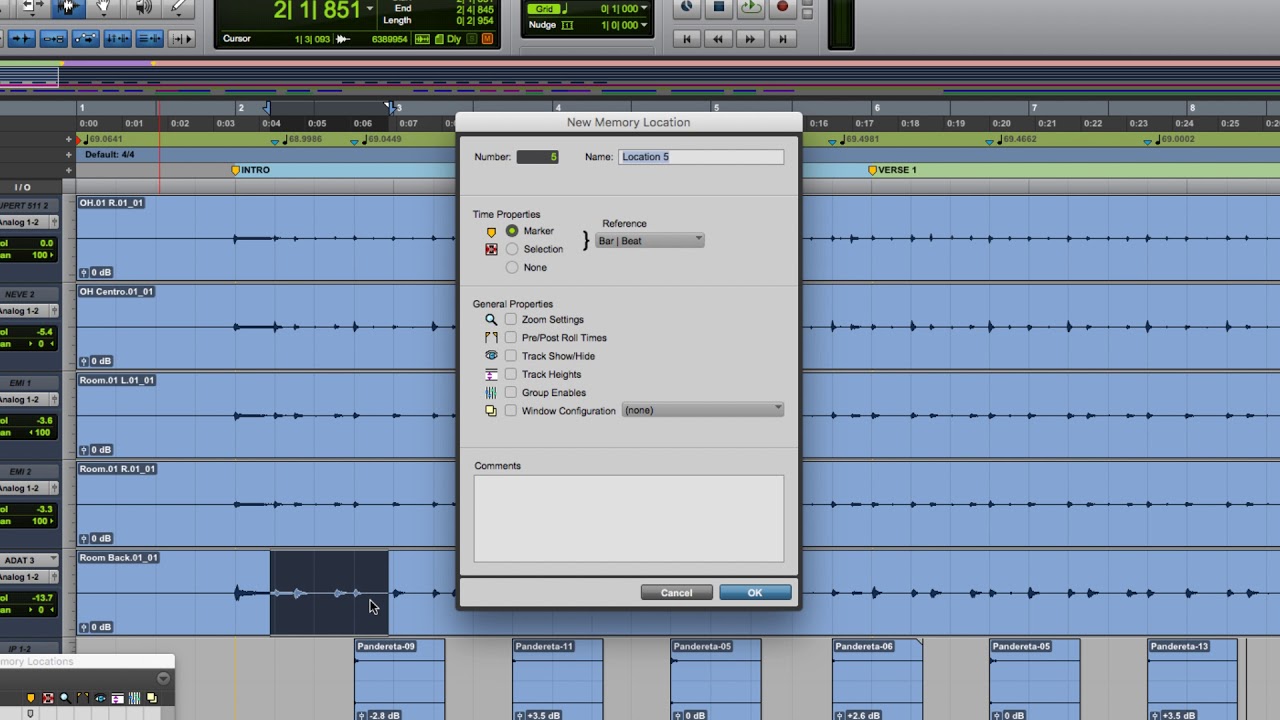Viewport: 1280px width, 720px height.
Task: Click the Rewind transport button
Action: (718, 39)
